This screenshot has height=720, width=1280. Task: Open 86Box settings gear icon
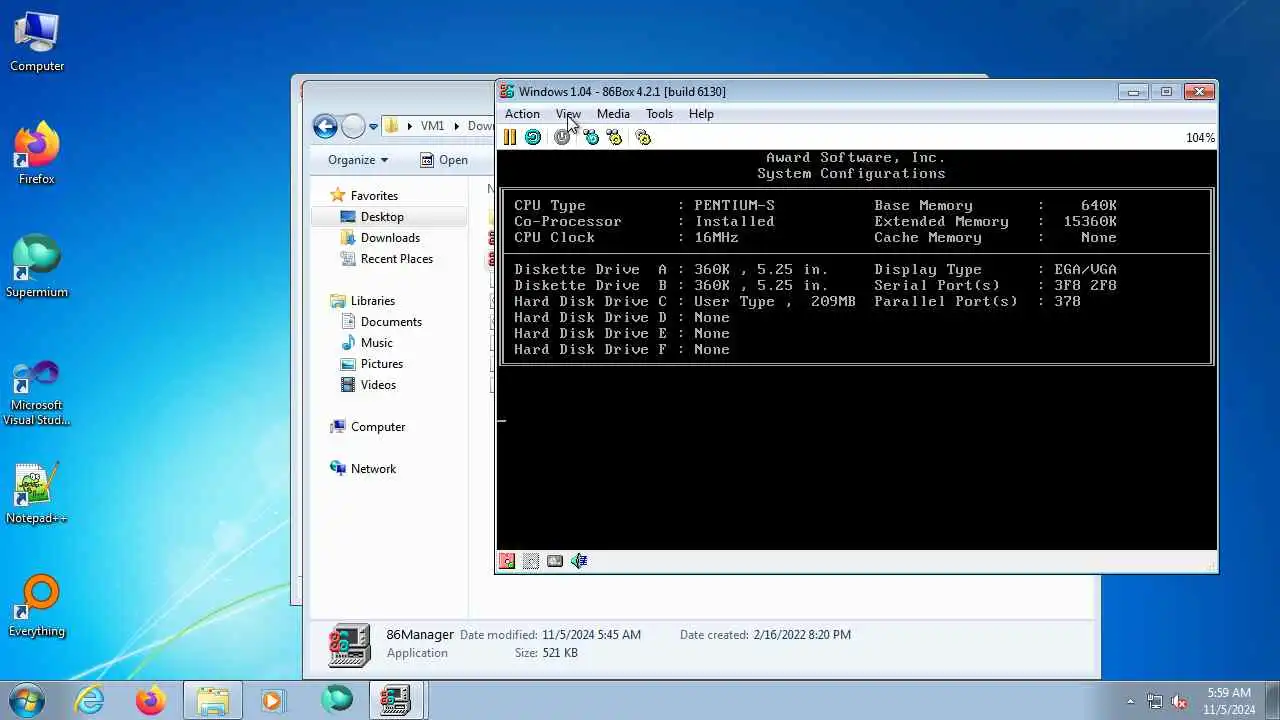(643, 137)
